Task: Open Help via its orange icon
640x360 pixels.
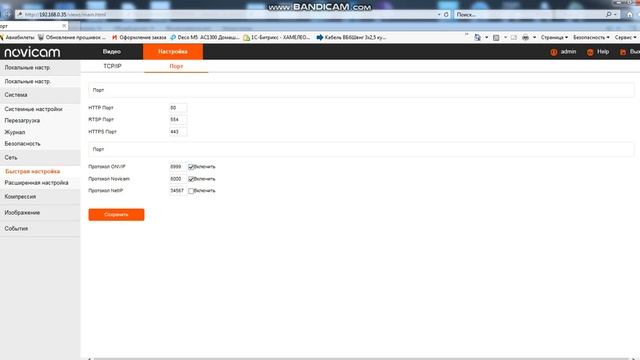Action: point(590,52)
